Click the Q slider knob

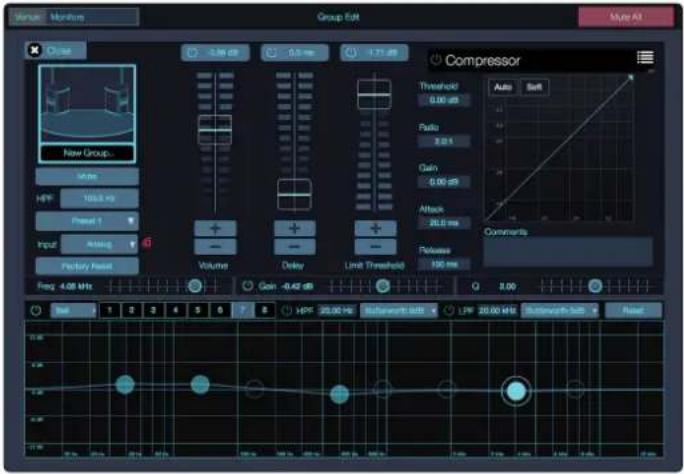(x=595, y=286)
